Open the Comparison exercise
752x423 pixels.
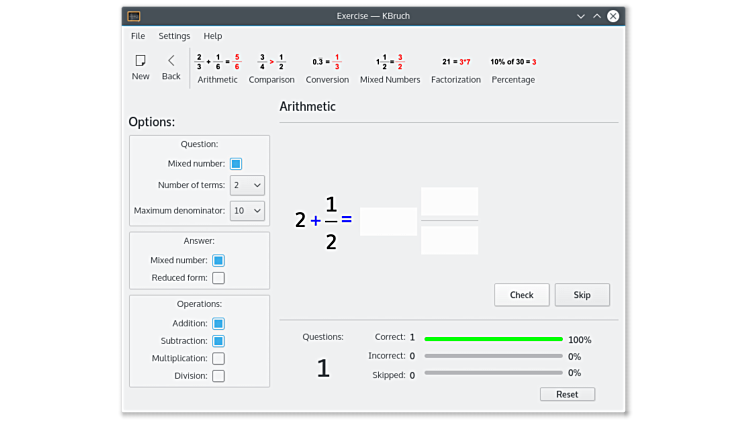click(x=271, y=67)
